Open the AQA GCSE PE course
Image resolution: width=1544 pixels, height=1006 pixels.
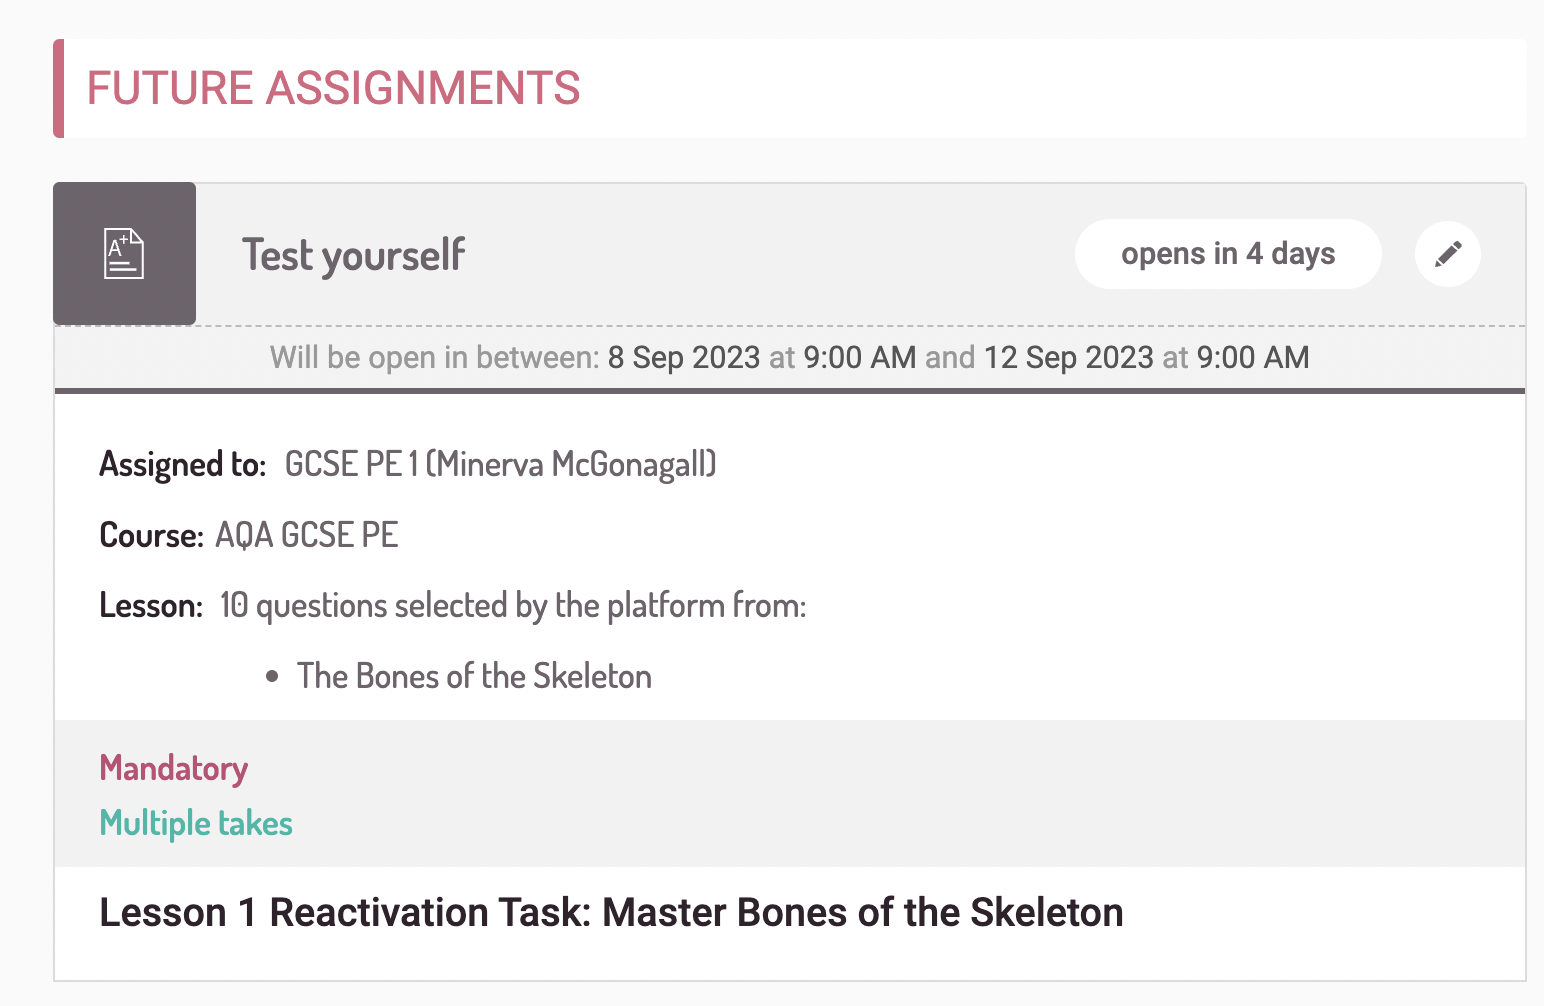[306, 535]
